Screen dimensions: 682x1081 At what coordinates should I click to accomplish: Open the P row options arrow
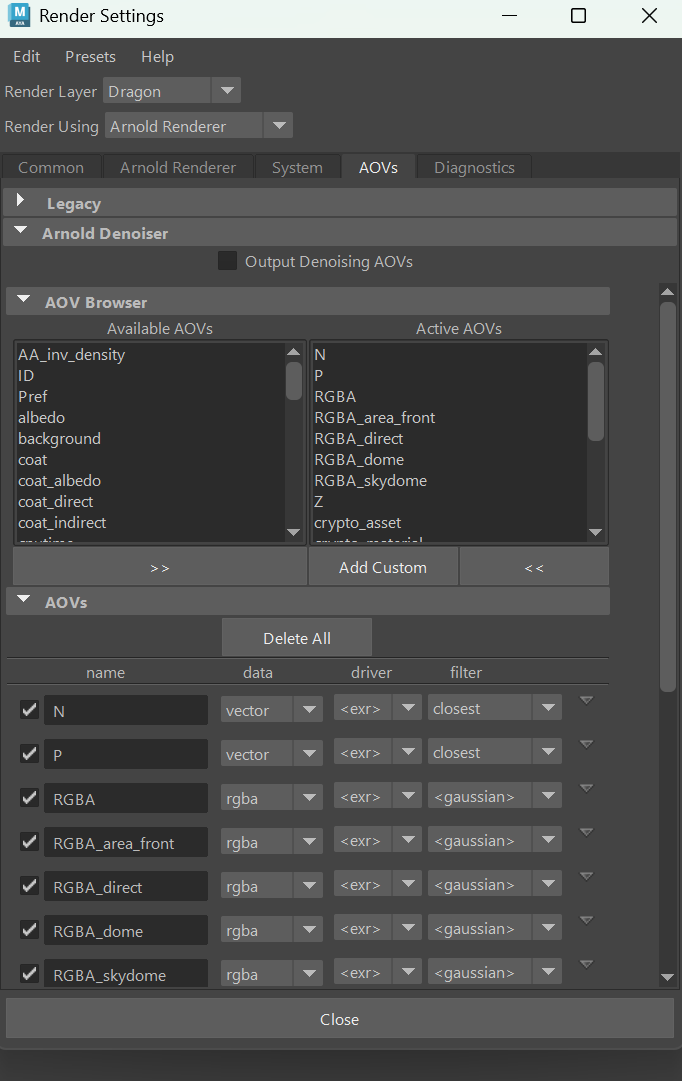pos(586,745)
